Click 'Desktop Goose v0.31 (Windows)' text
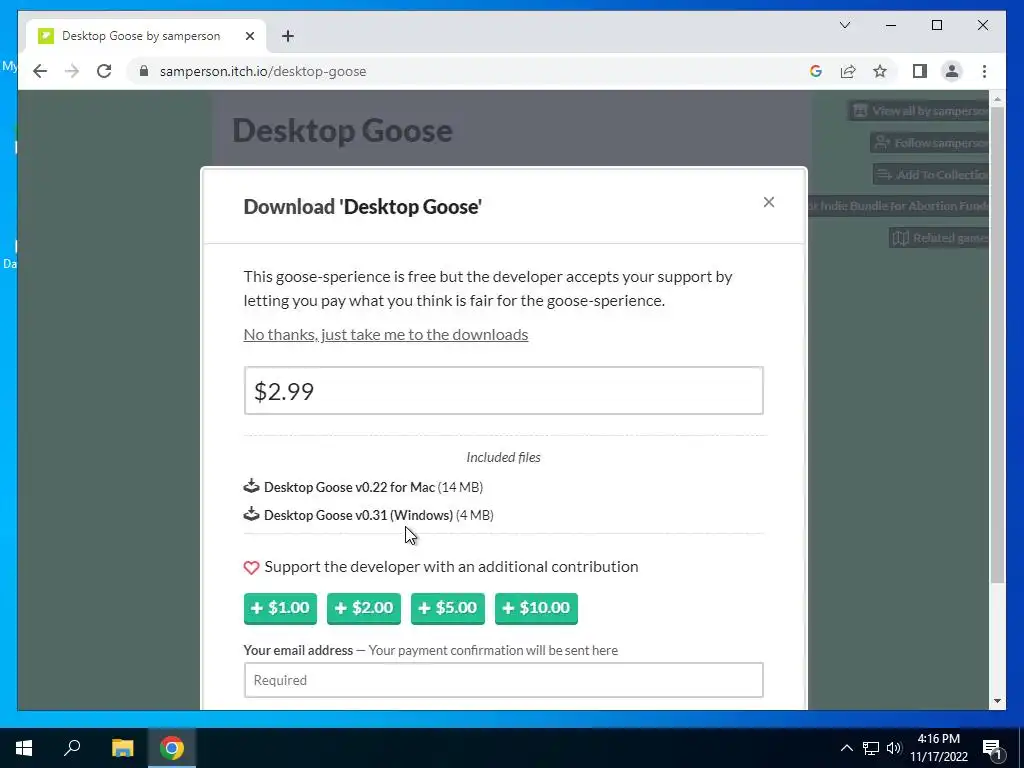 click(359, 515)
